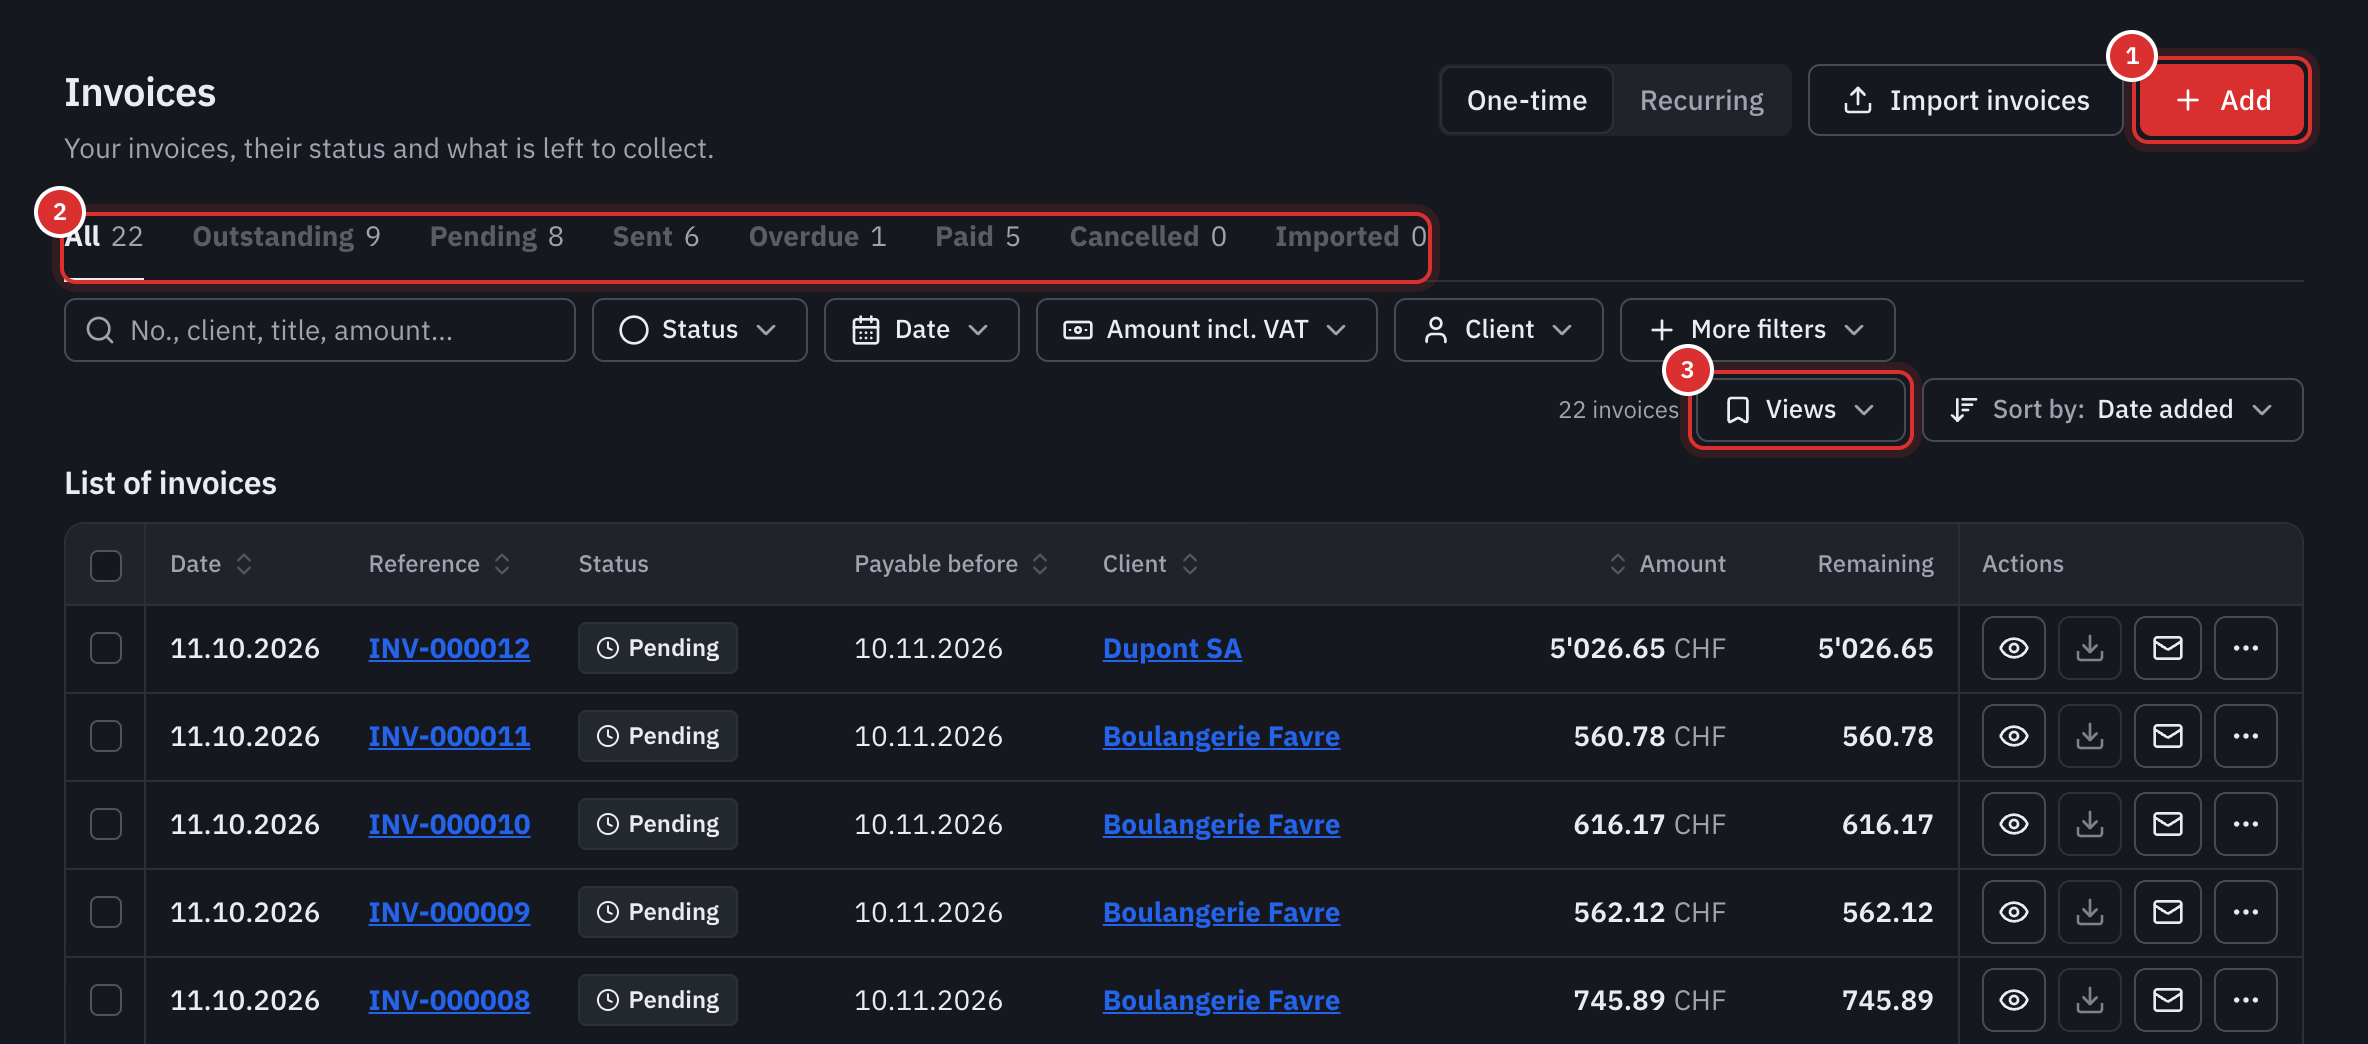Select the INV-000009 row checkbox
The image size is (2368, 1044).
[x=106, y=912]
